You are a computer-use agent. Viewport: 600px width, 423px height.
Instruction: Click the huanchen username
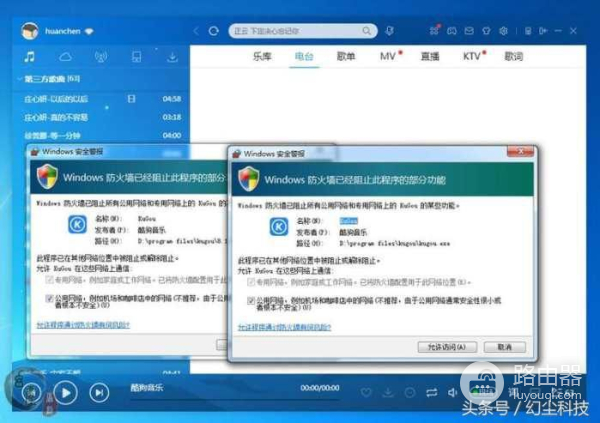point(63,31)
